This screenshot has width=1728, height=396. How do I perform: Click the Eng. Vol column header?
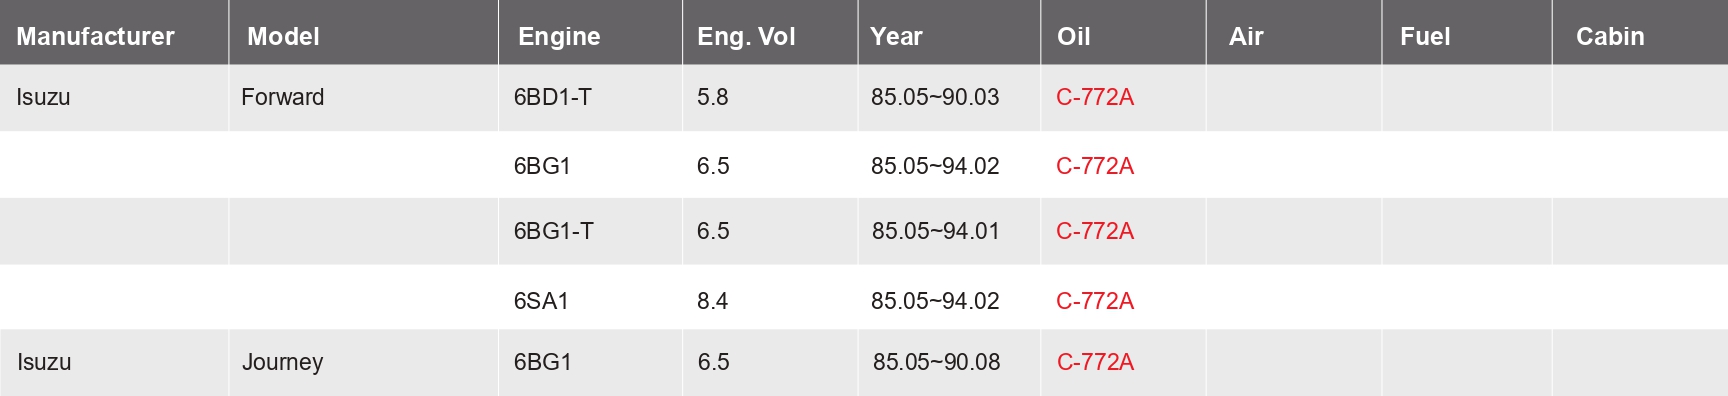(746, 37)
